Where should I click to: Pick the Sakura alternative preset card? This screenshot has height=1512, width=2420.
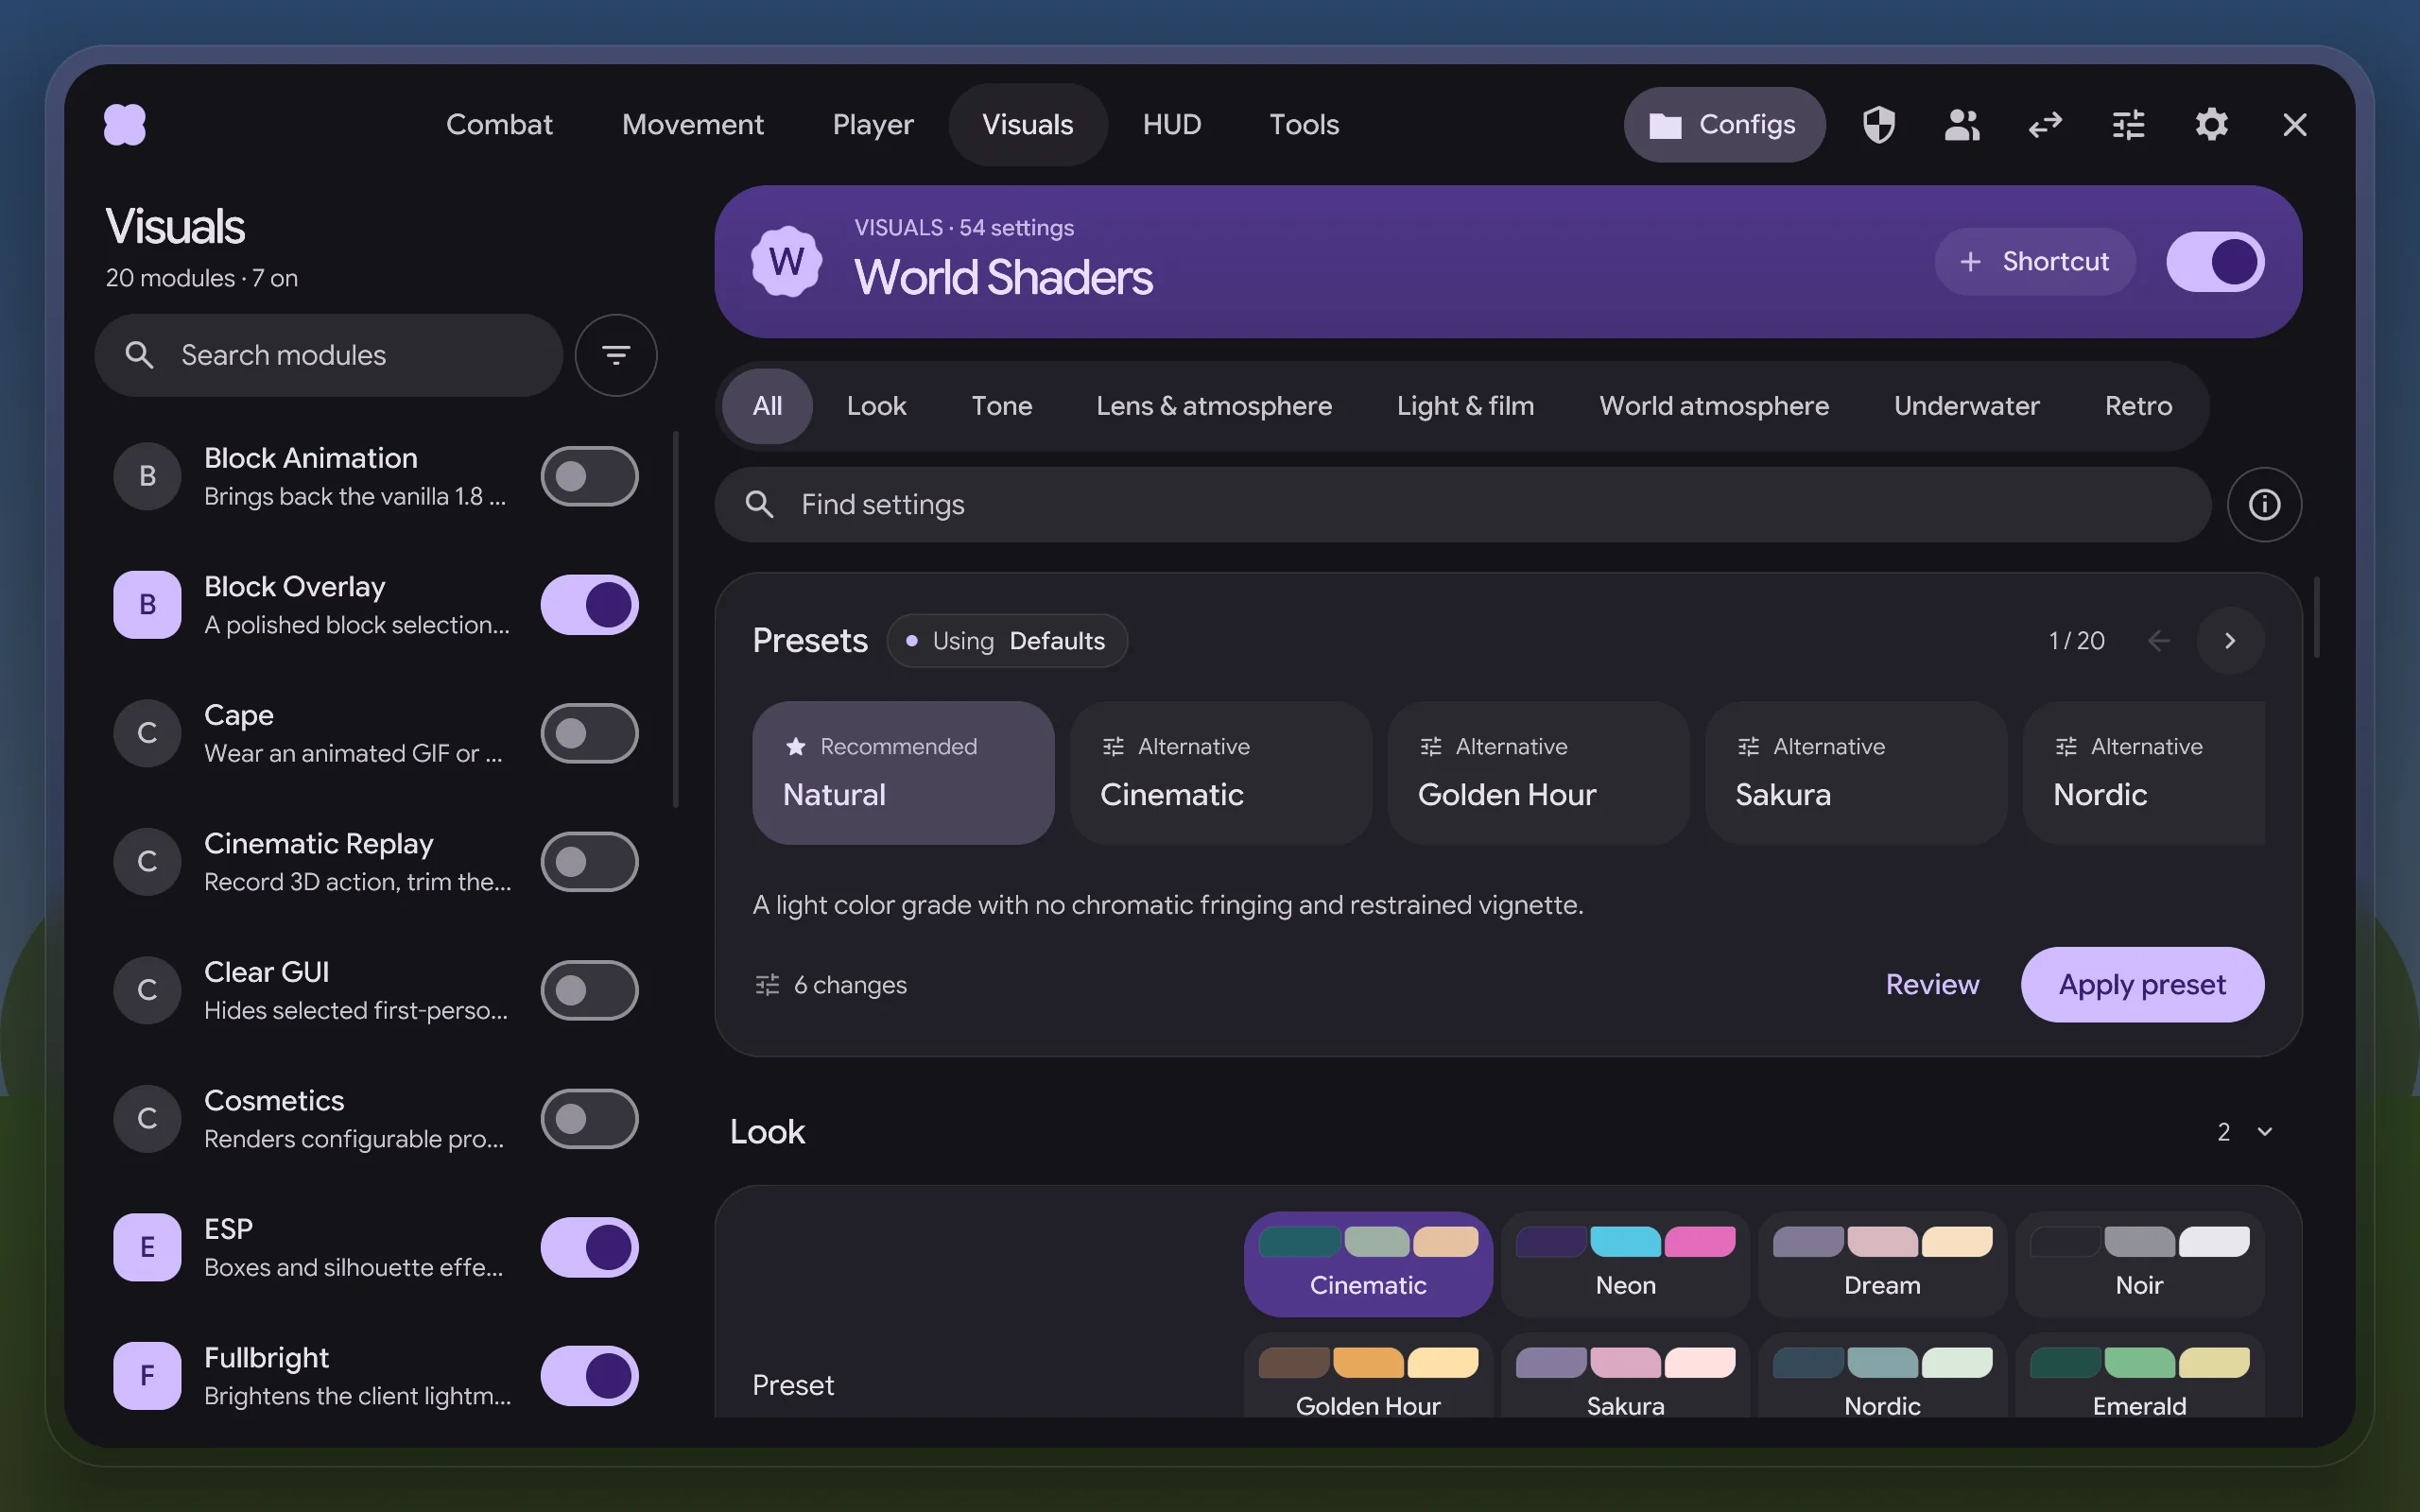coord(1856,773)
